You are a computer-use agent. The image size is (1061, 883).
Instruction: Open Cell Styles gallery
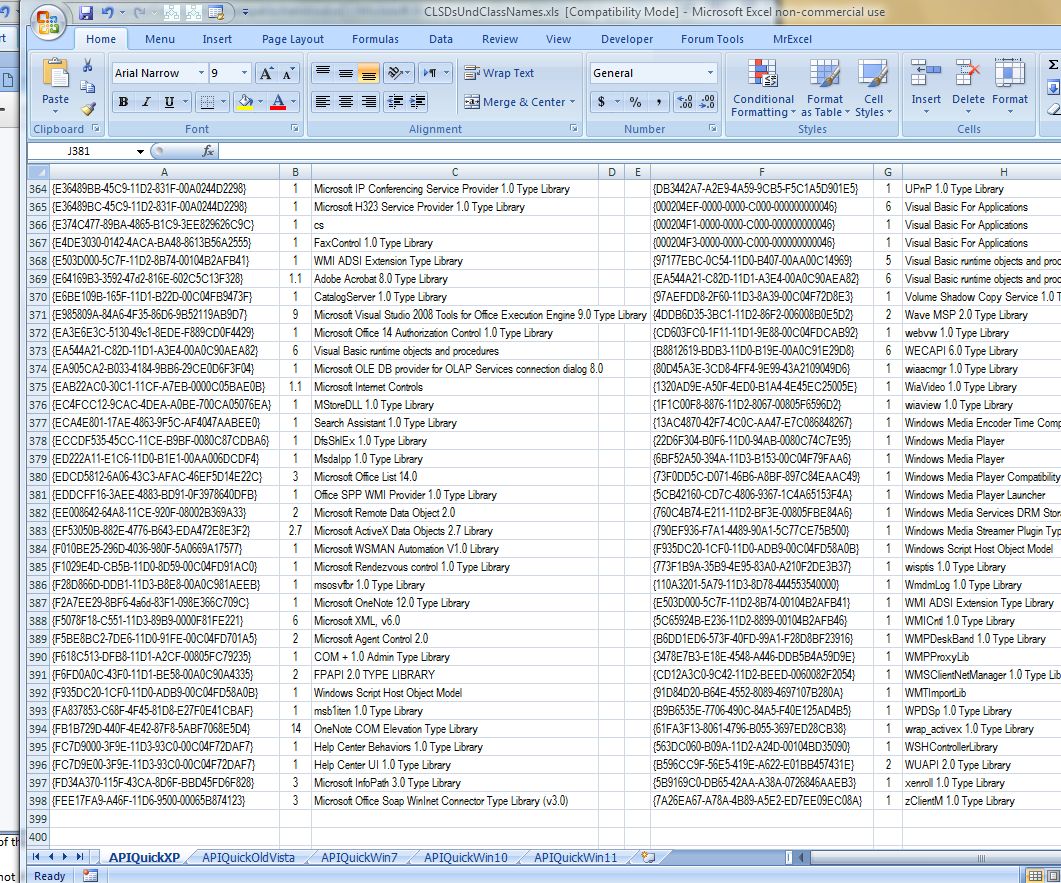tap(873, 88)
